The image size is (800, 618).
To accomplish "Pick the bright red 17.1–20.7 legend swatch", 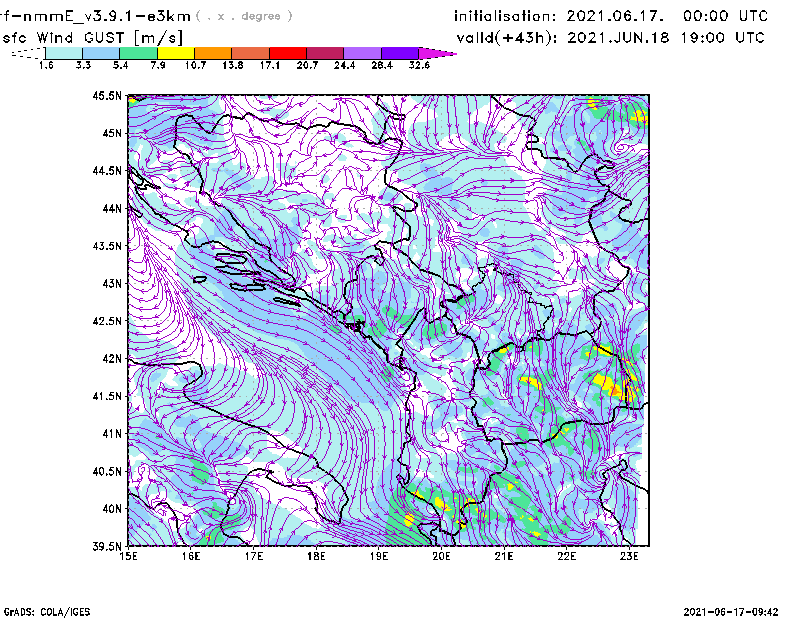I will tap(288, 53).
